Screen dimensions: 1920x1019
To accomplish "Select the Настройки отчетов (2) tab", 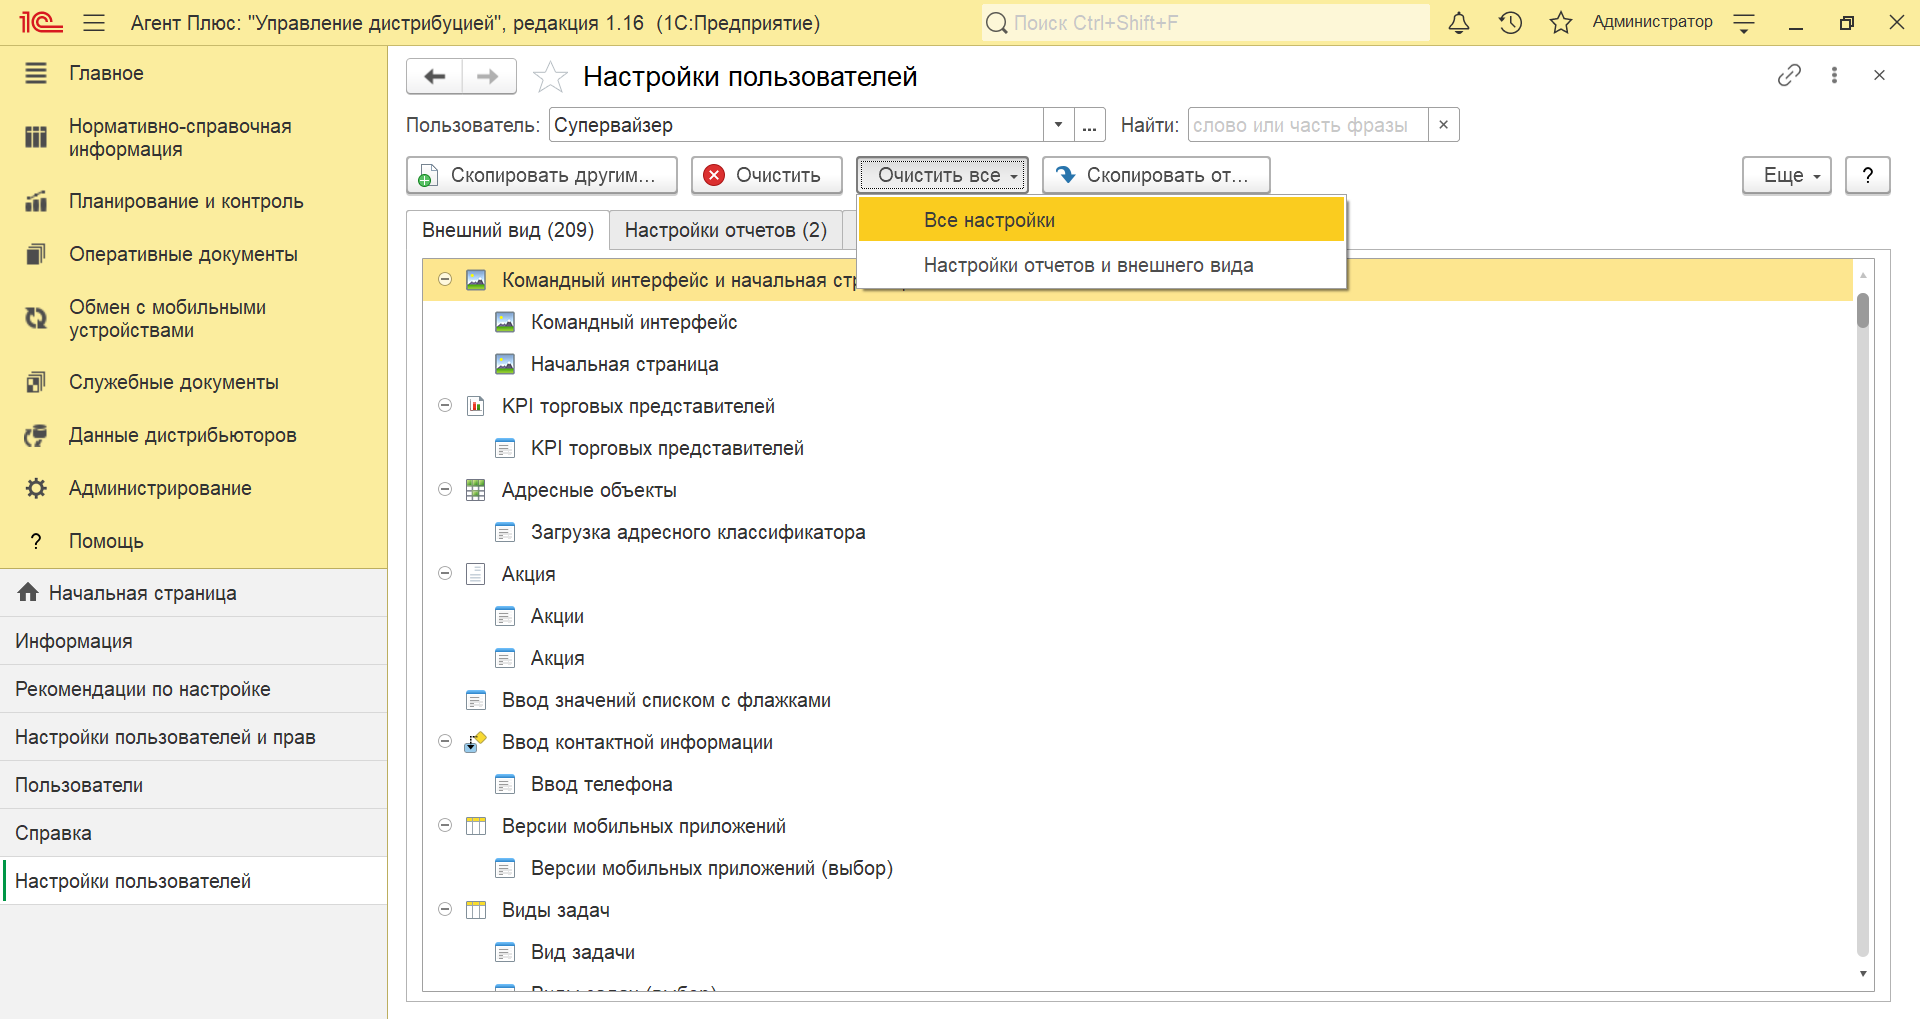I will [726, 230].
